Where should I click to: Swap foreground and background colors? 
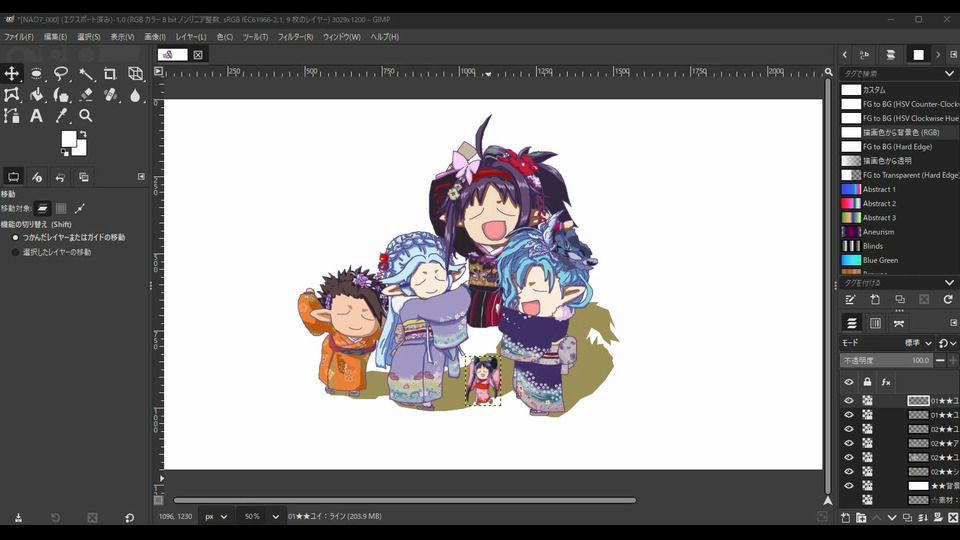click(x=83, y=133)
